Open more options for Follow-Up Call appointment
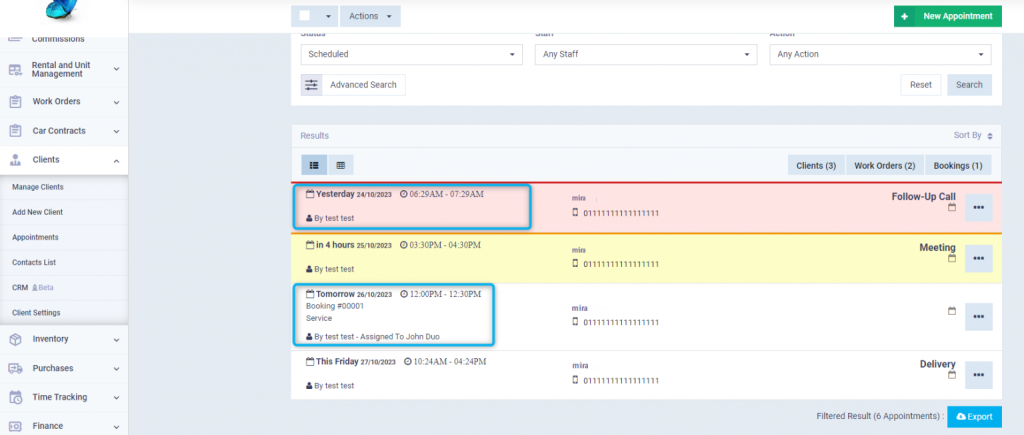The width and height of the screenshot is (1024, 435). [x=978, y=208]
